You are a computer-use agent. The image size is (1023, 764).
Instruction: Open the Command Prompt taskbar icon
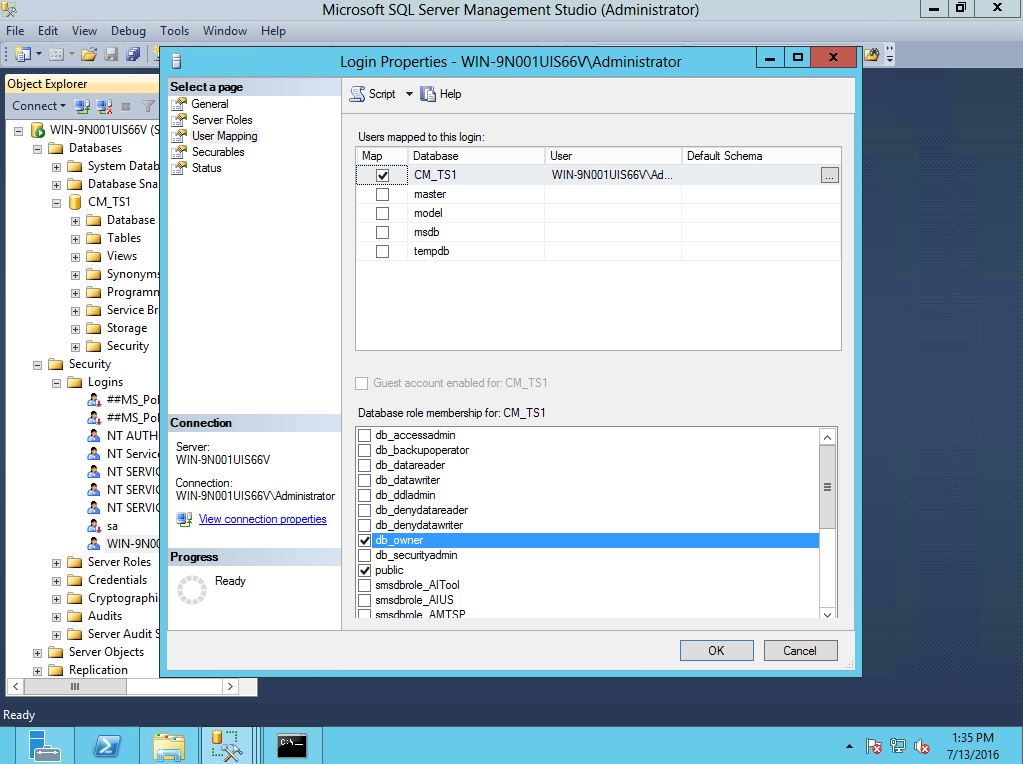(292, 746)
